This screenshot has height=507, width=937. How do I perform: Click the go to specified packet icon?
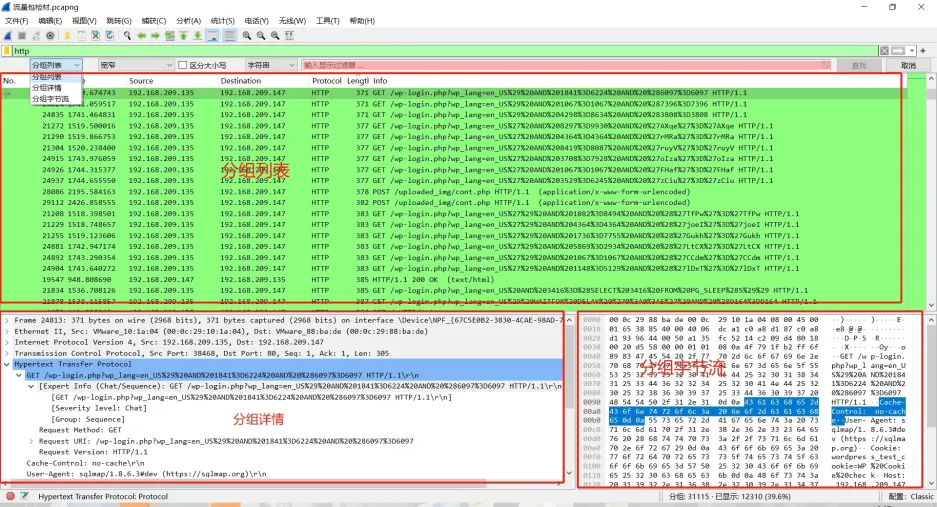tap(170, 36)
